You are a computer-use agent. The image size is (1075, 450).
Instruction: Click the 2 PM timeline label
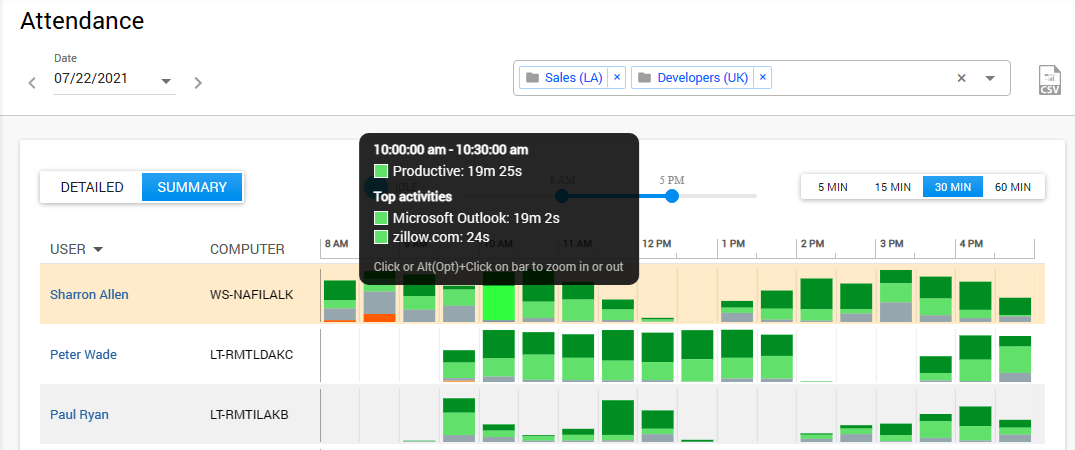812,244
